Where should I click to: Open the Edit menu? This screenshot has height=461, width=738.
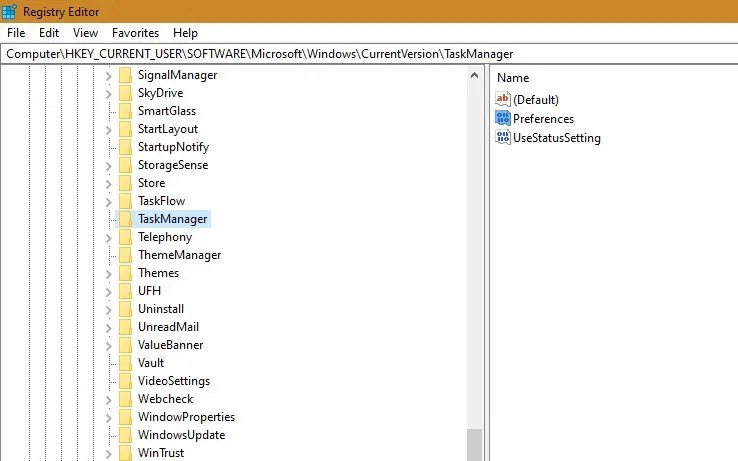[49, 33]
